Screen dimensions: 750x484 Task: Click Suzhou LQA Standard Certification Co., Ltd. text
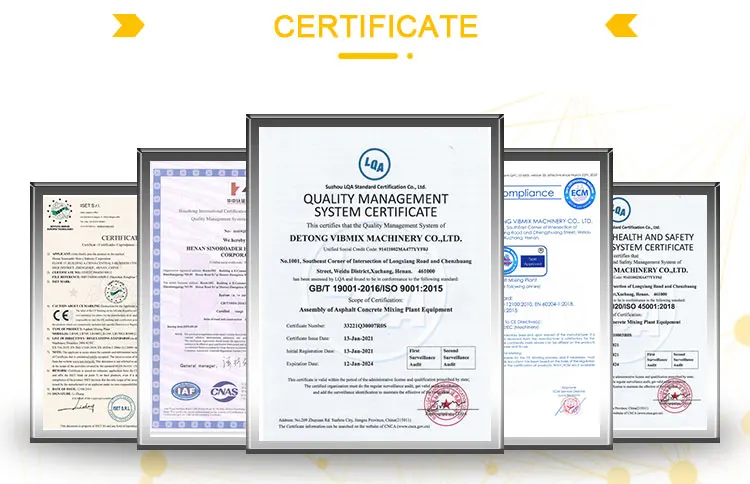point(375,187)
